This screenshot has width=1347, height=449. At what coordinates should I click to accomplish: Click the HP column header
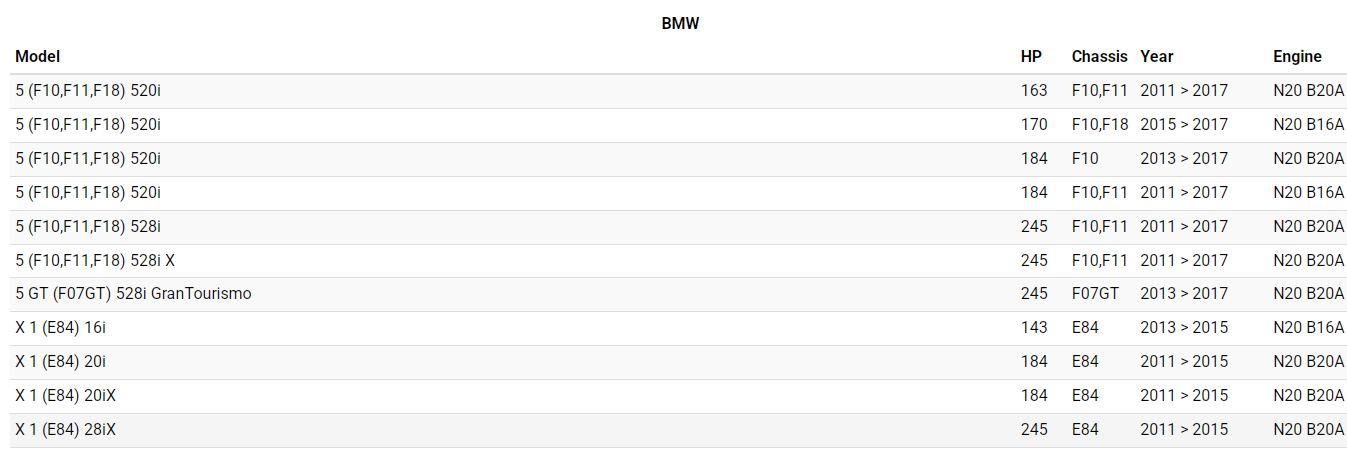click(x=1031, y=57)
